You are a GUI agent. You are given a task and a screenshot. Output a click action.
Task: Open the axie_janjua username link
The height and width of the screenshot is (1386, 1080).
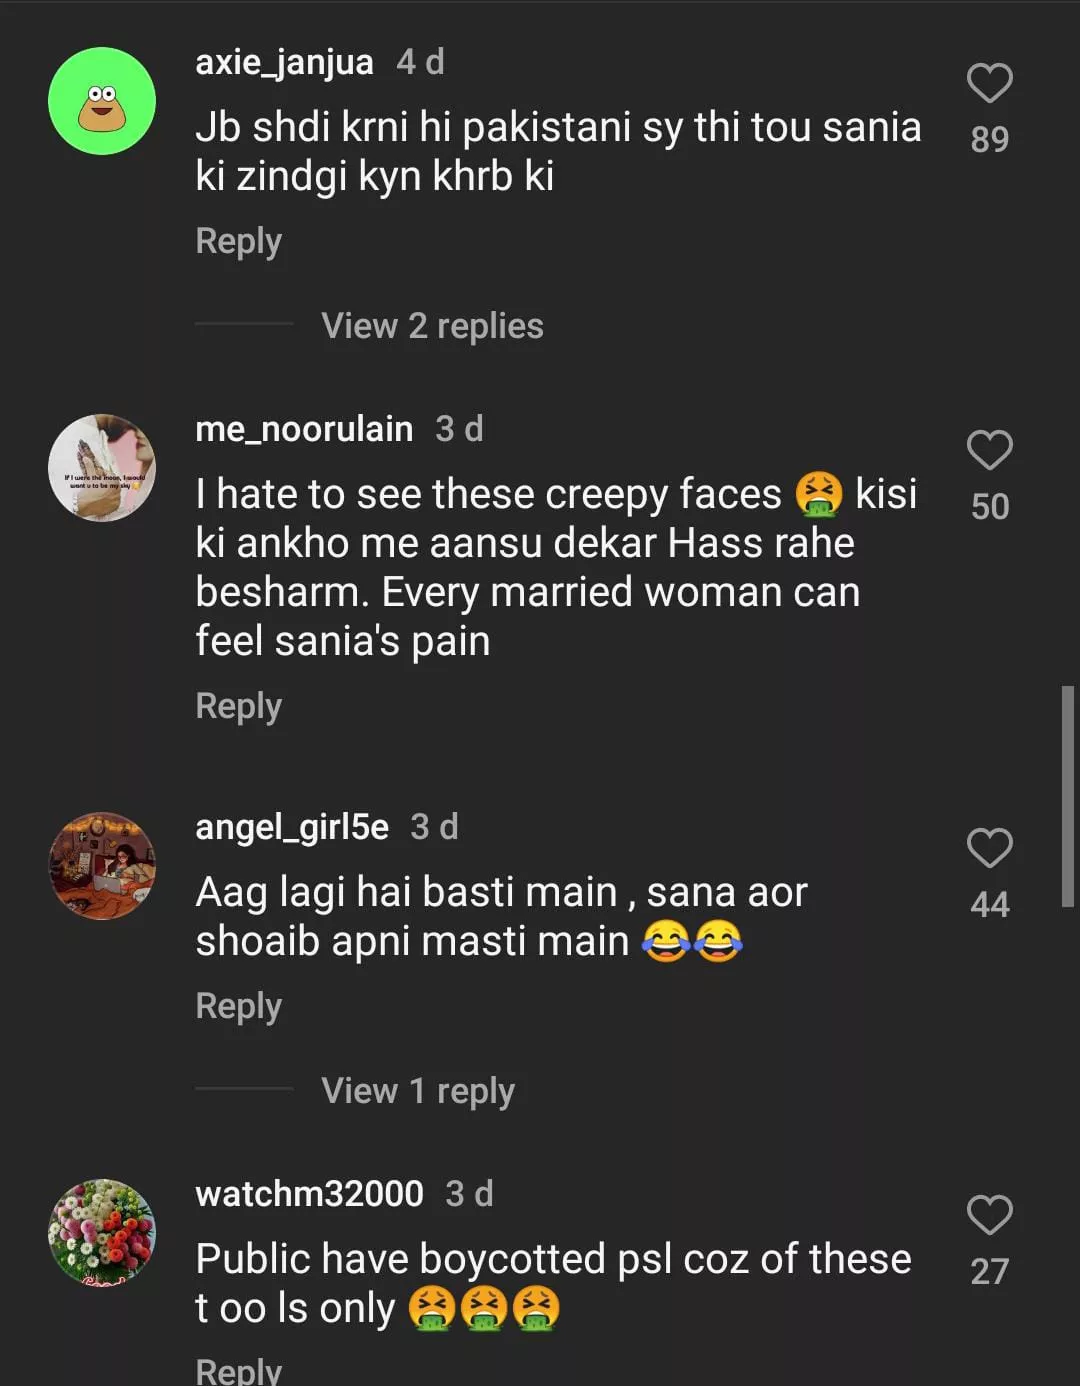(x=284, y=62)
